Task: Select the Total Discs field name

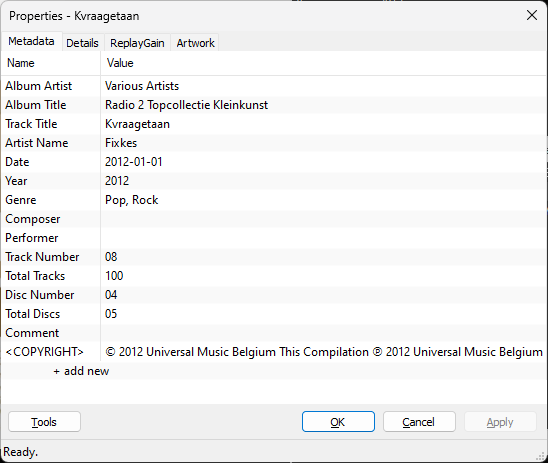Action: [x=33, y=314]
